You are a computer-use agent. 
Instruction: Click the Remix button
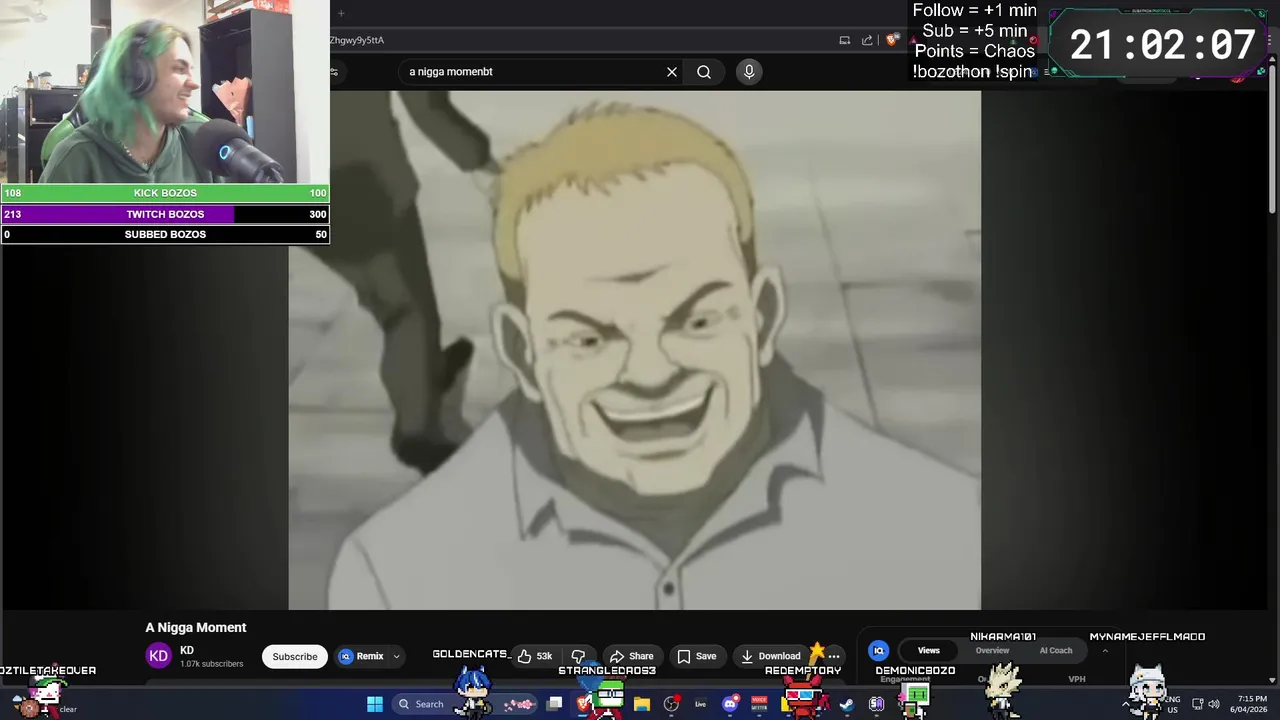coord(361,657)
